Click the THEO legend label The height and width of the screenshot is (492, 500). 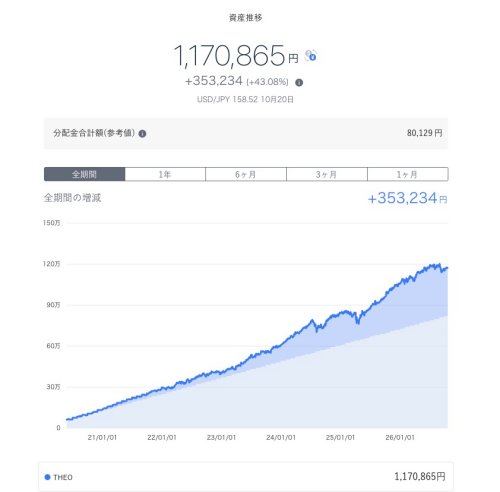click(x=63, y=477)
